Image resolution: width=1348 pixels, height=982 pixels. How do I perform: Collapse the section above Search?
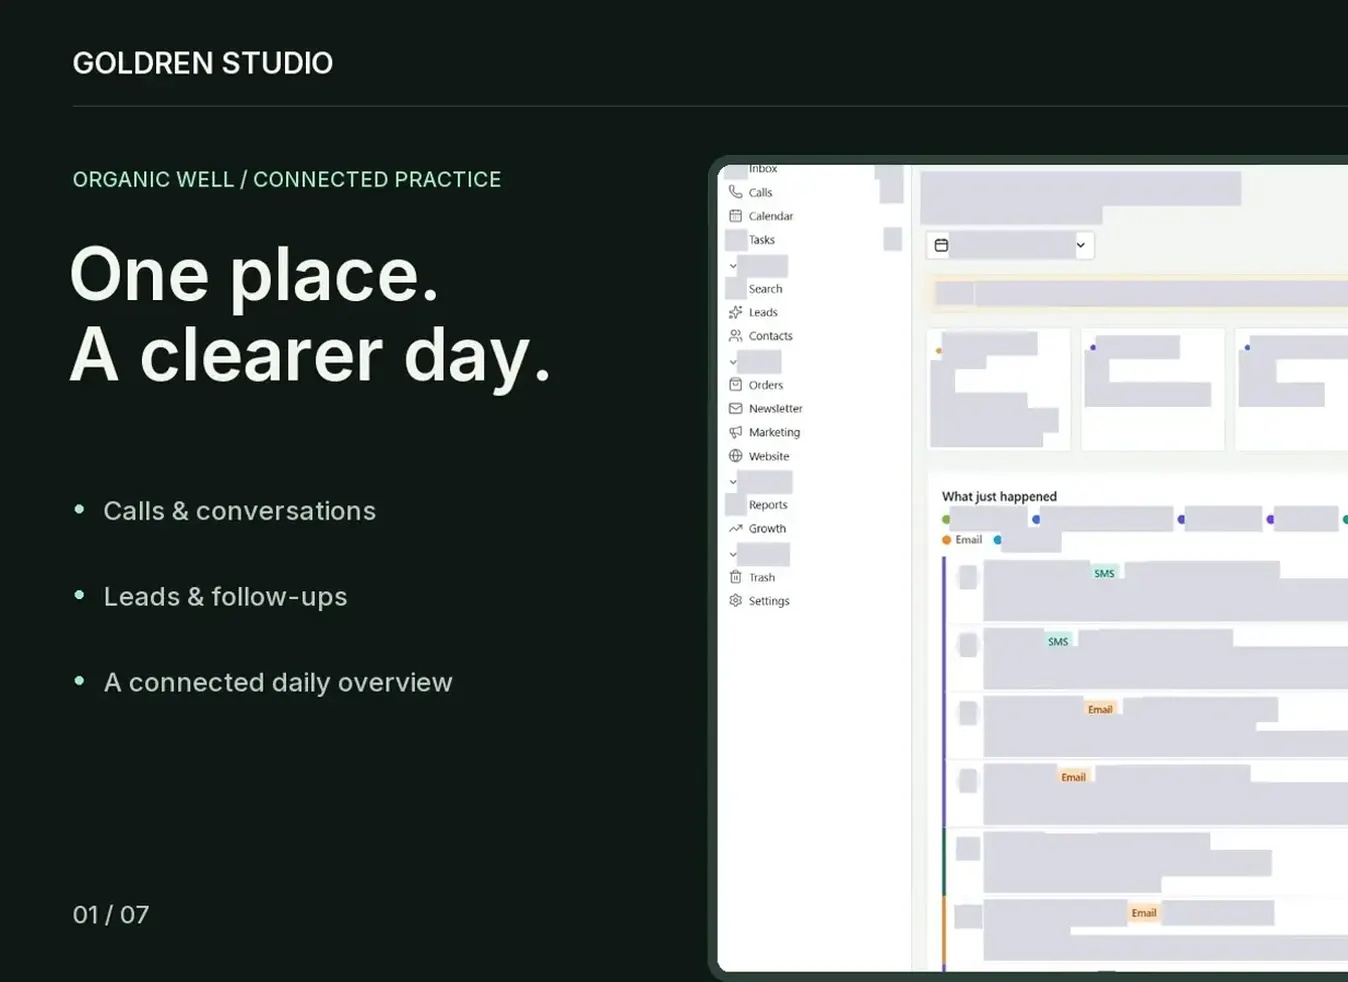733,266
